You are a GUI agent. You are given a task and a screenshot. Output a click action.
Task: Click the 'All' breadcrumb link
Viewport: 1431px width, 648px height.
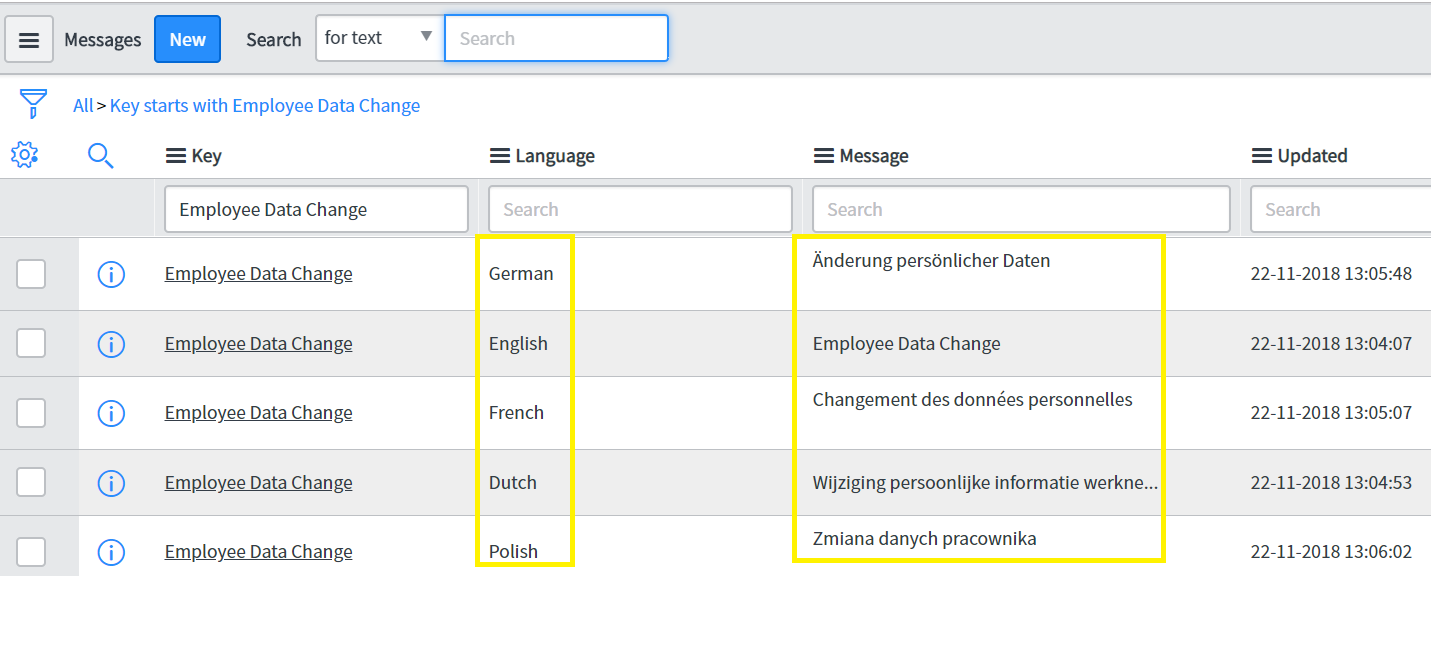tap(83, 105)
